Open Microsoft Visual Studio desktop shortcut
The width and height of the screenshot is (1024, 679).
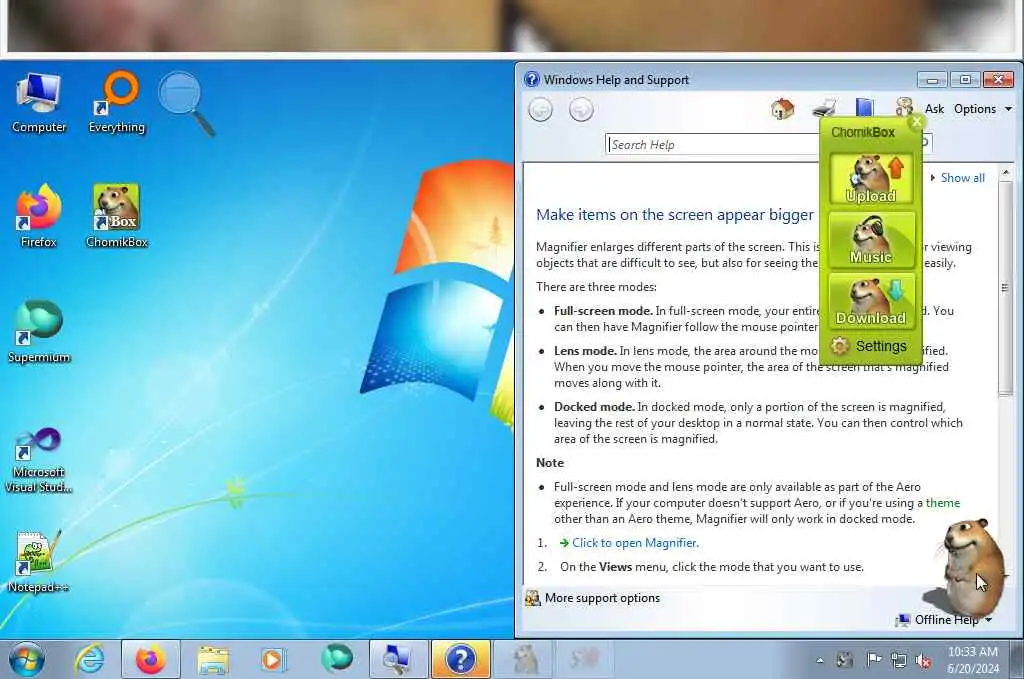point(39,460)
